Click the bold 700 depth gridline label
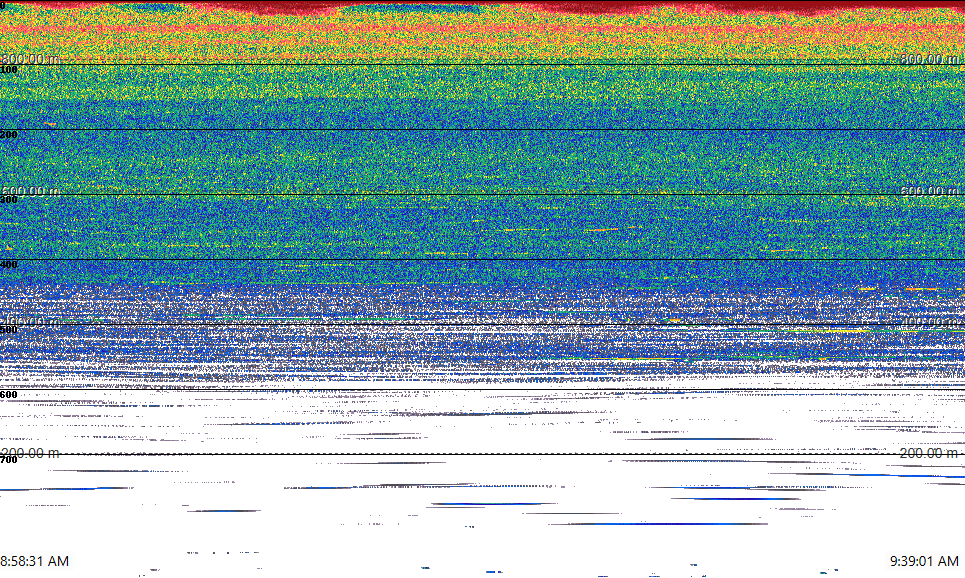The width and height of the screenshot is (965, 578). (9, 459)
